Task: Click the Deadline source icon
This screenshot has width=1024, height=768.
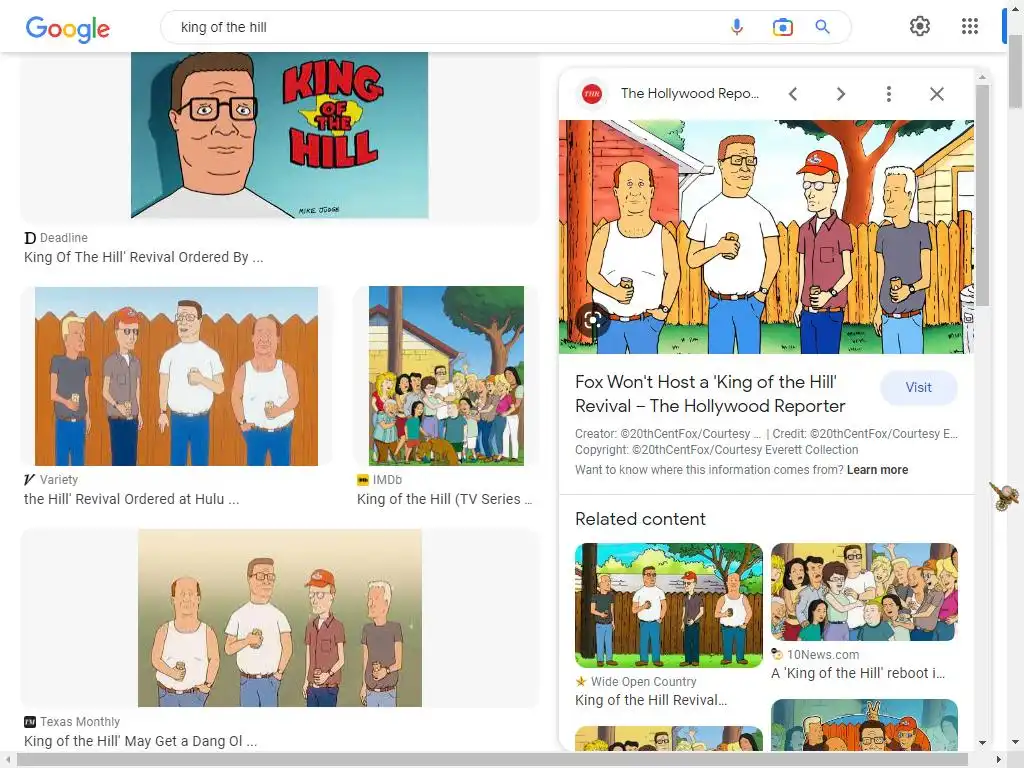Action: [30, 238]
